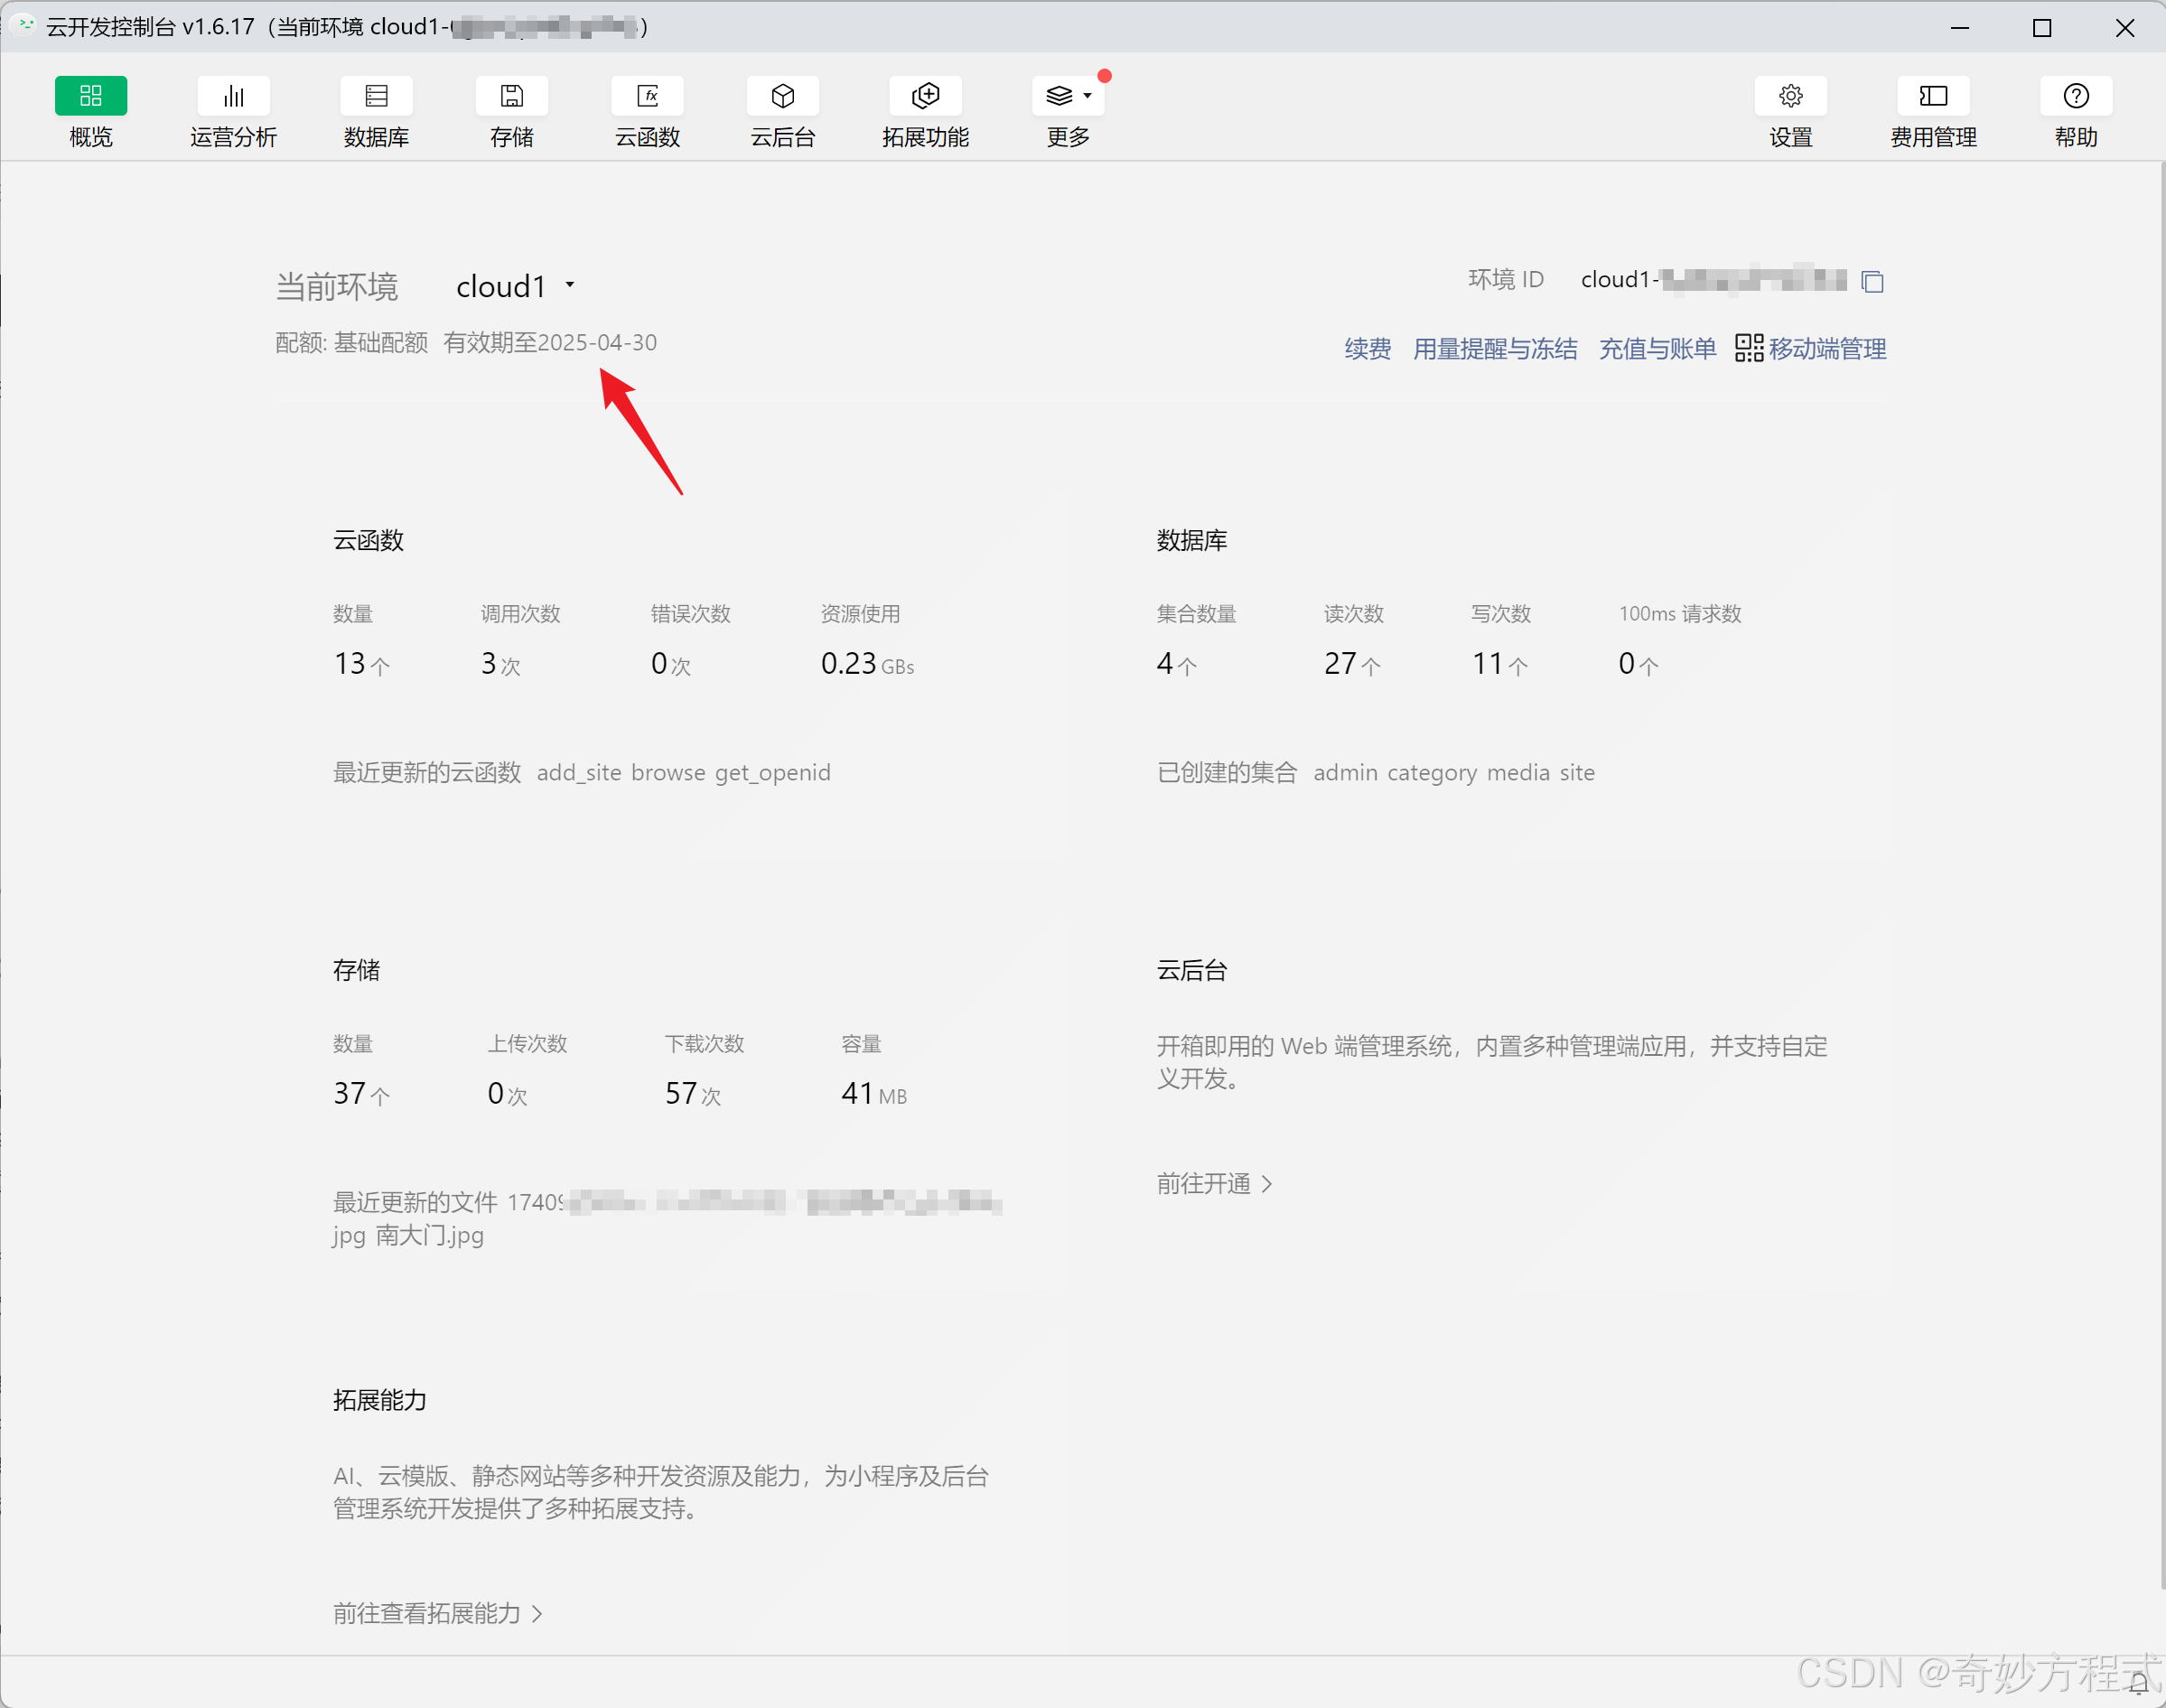Open the 数据库 database icon
The width and height of the screenshot is (2166, 1708).
[x=376, y=96]
